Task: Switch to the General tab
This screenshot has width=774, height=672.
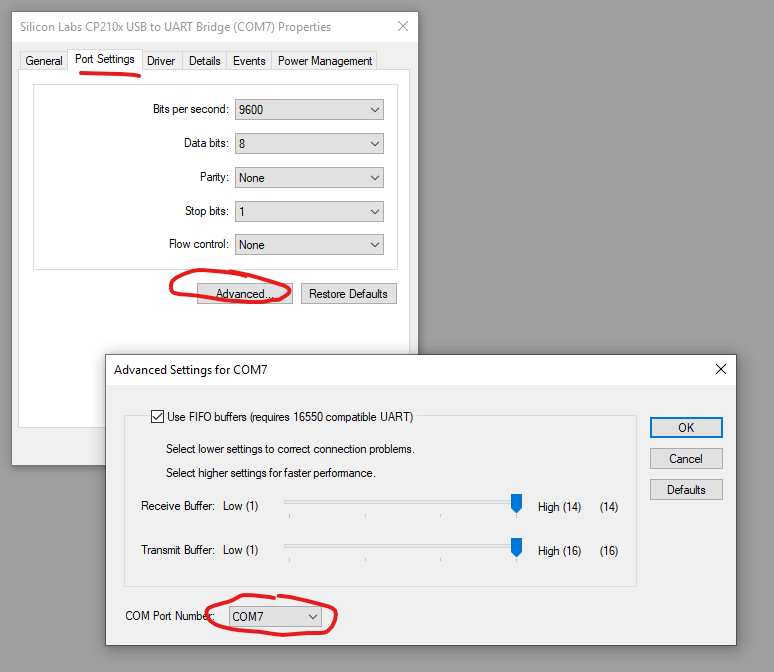Action: click(x=43, y=61)
